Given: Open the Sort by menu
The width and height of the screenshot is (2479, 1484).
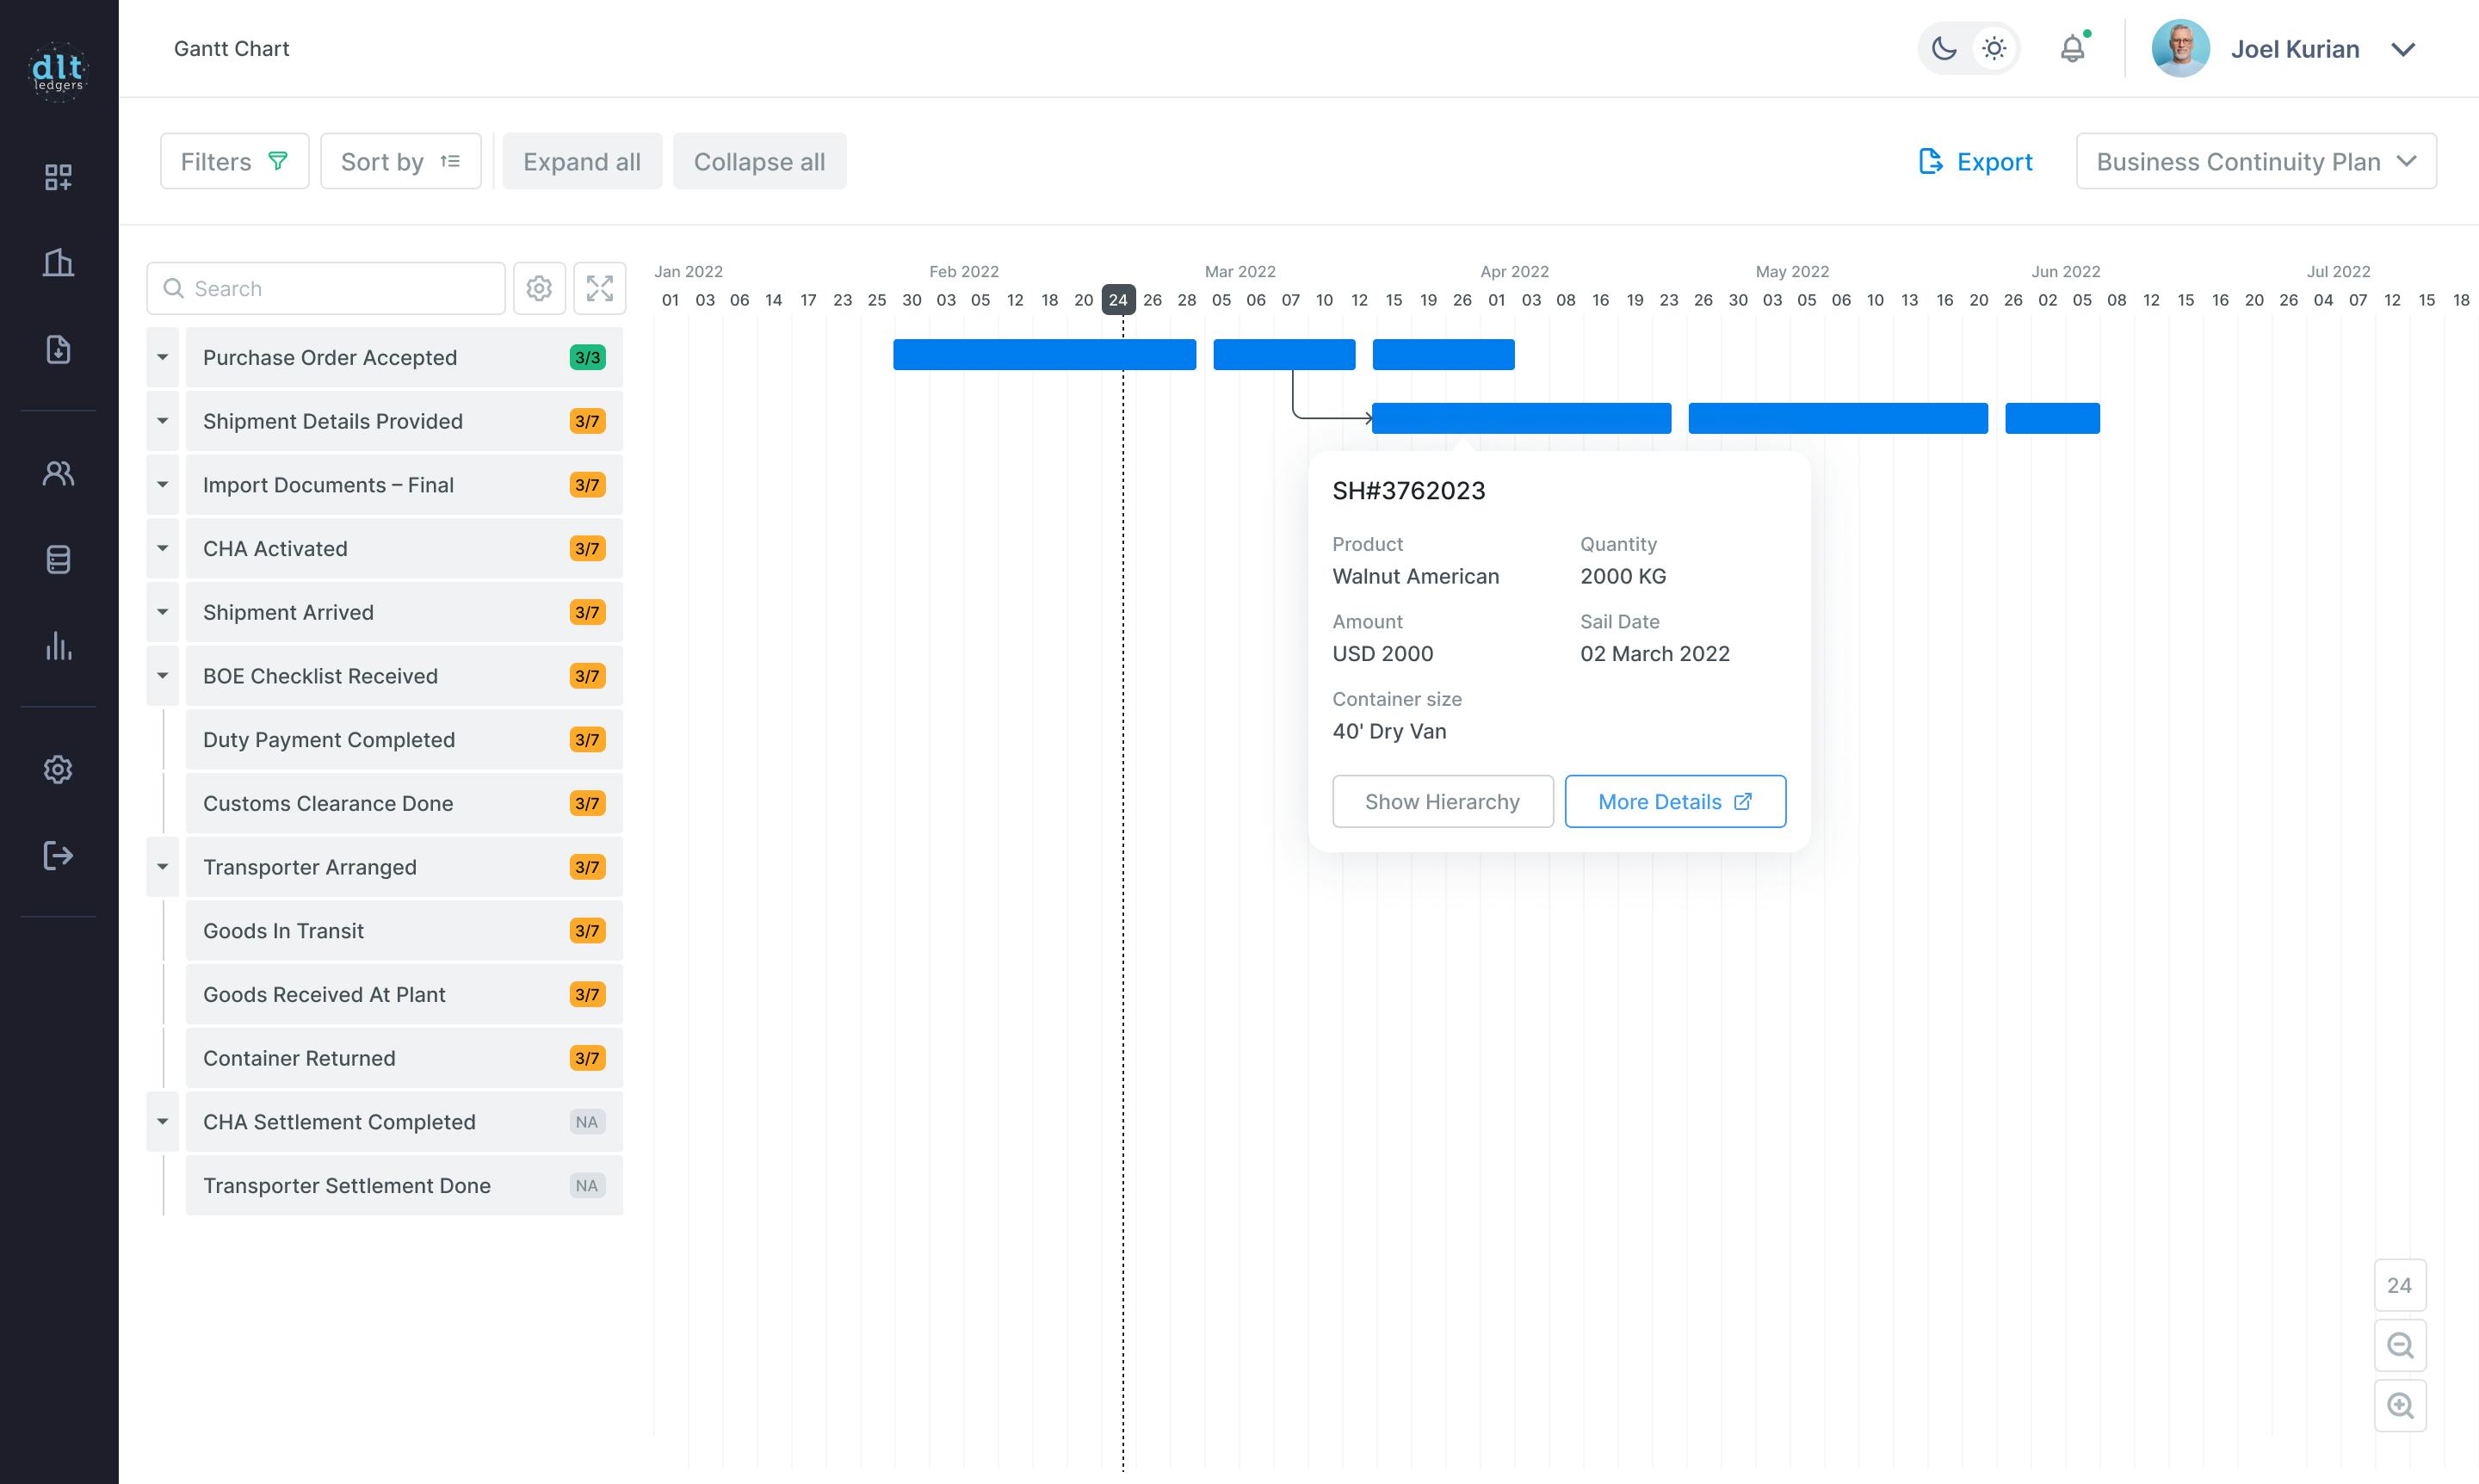Looking at the screenshot, I should point(400,162).
